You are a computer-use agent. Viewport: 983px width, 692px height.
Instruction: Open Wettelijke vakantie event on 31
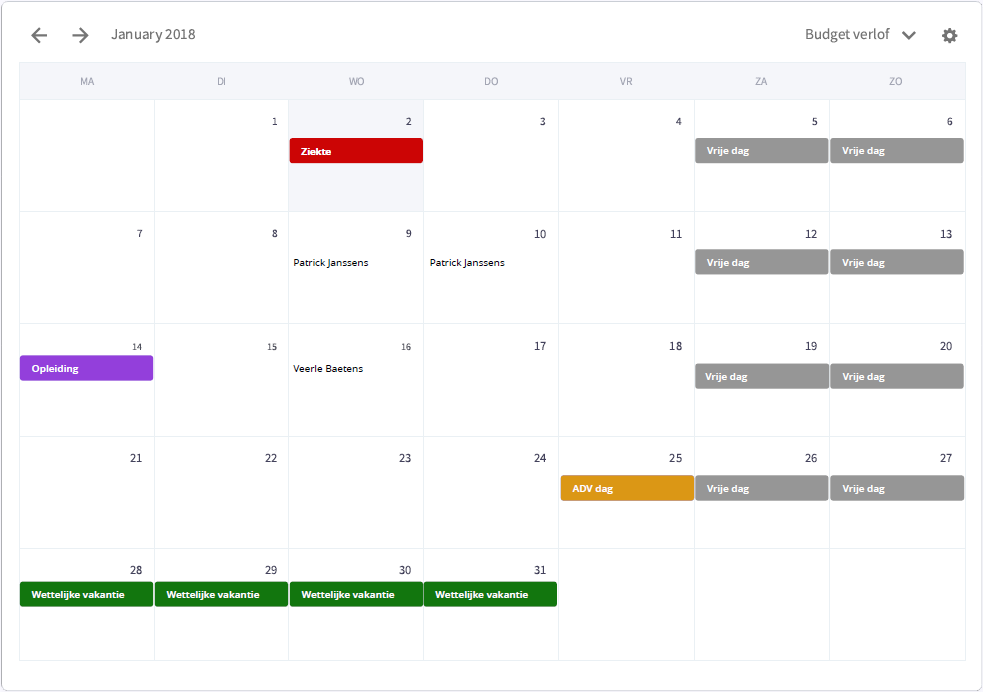[490, 594]
